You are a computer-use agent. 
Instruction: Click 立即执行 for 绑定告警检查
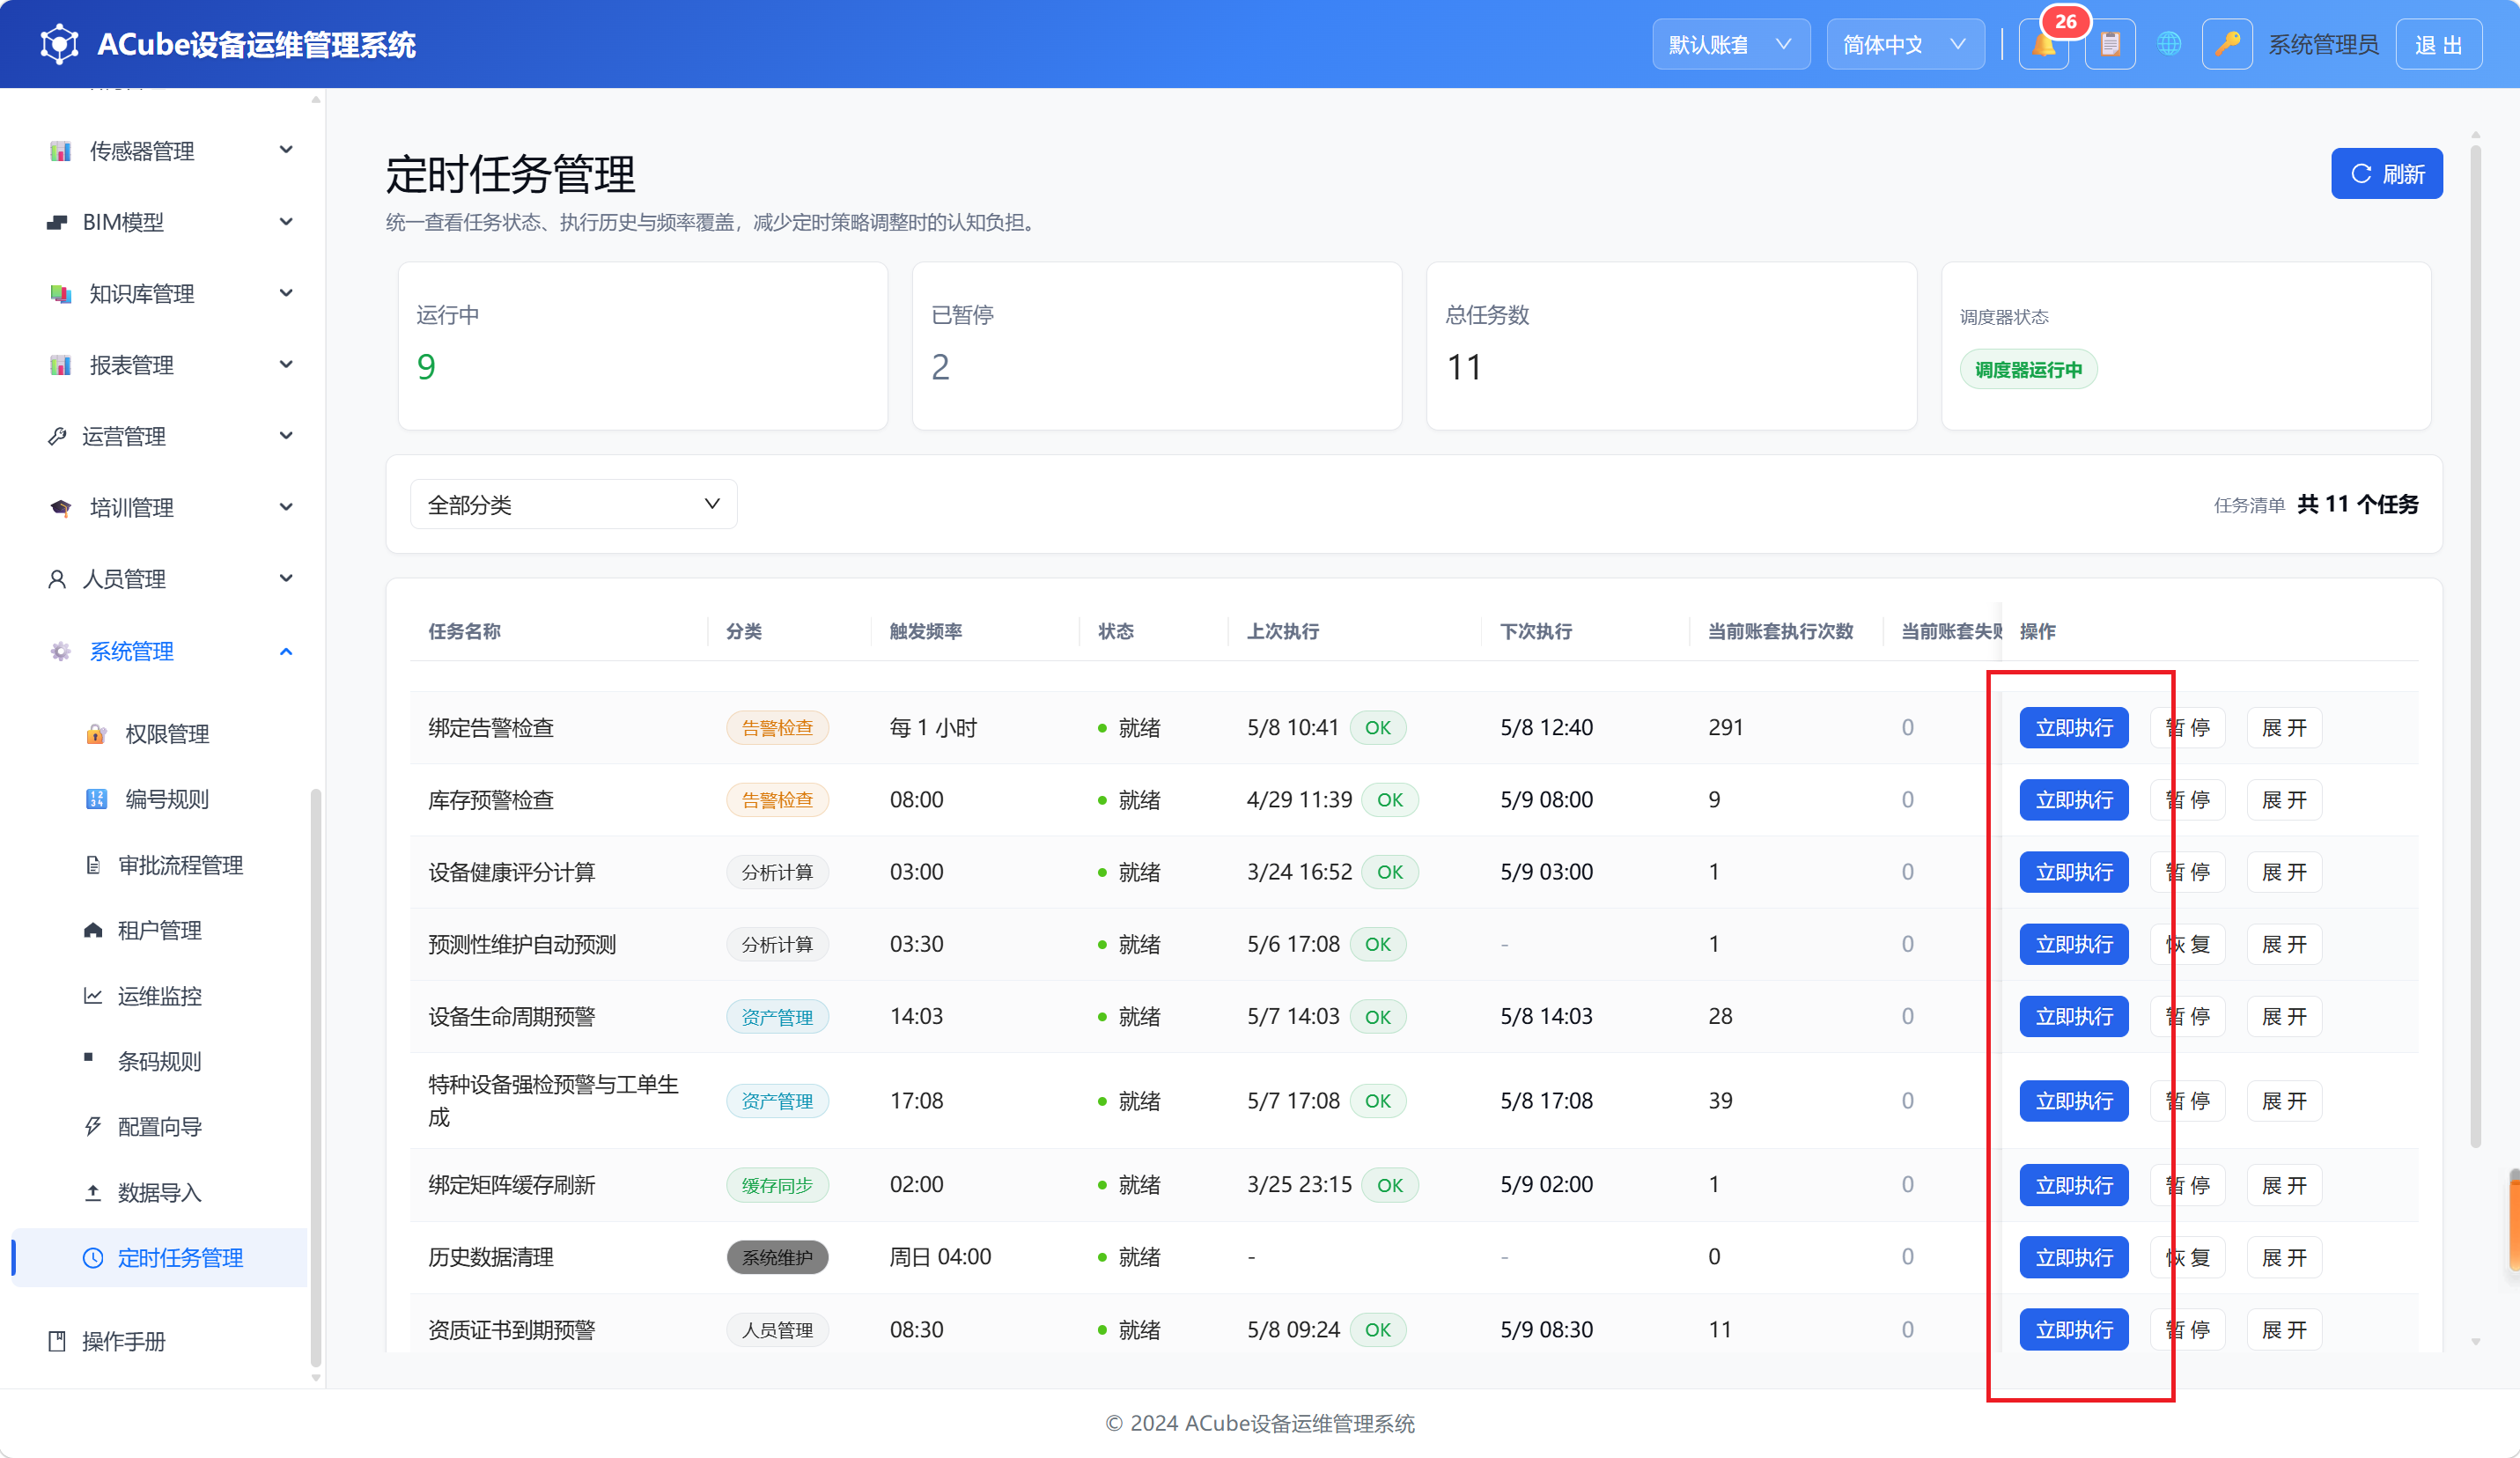click(x=2073, y=728)
